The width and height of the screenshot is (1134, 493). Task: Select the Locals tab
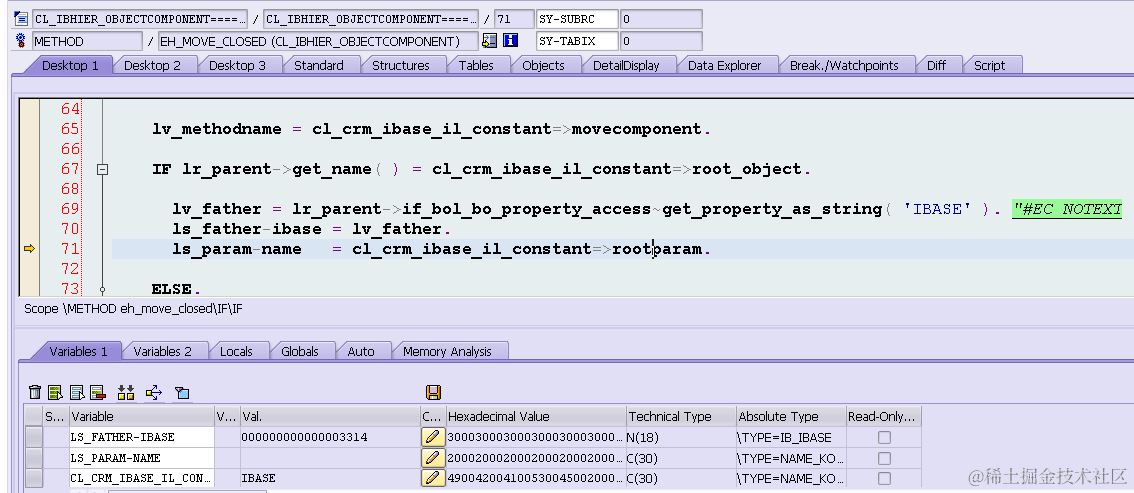coord(236,351)
